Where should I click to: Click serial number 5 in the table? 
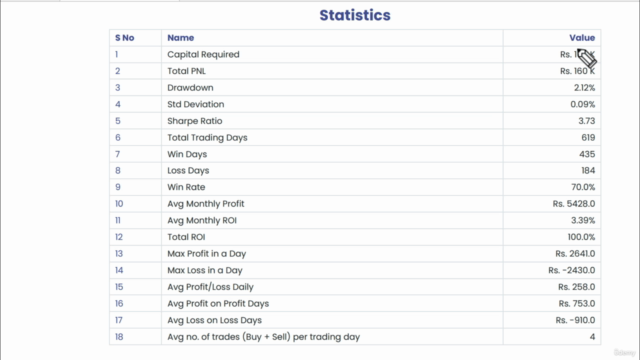118,121
